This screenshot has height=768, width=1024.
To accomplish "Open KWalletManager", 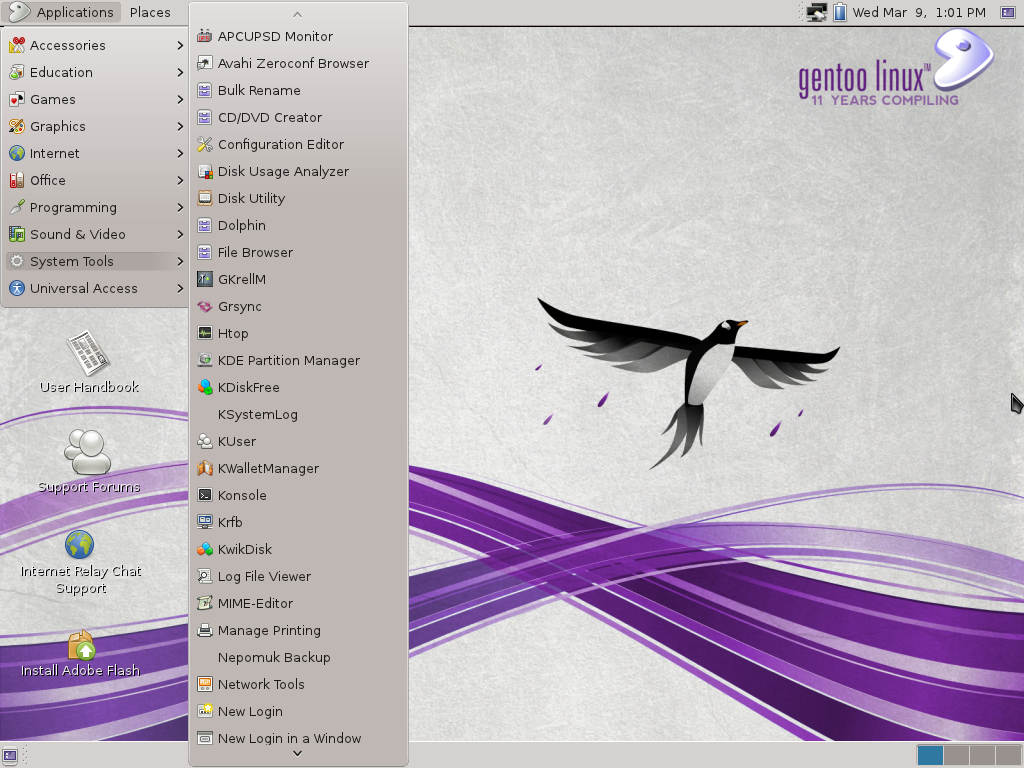I will 268,468.
